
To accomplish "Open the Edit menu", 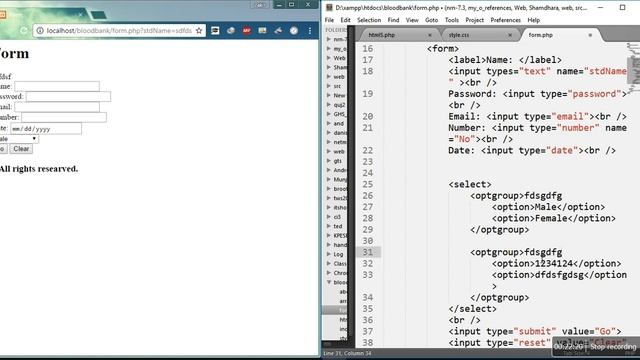I will tap(345, 20).
